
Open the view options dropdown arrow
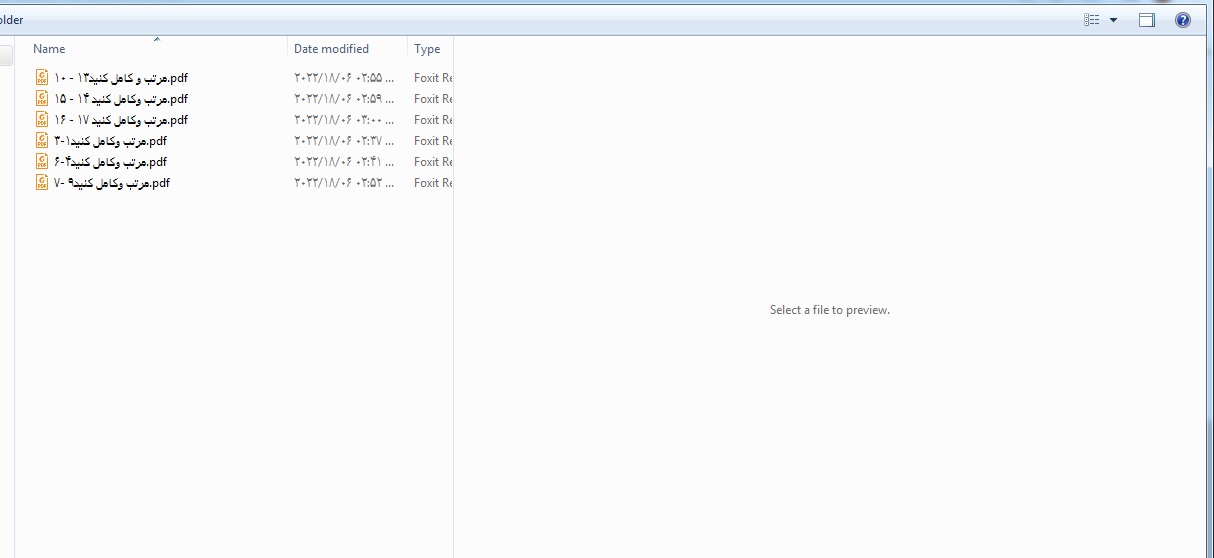pos(1113,20)
